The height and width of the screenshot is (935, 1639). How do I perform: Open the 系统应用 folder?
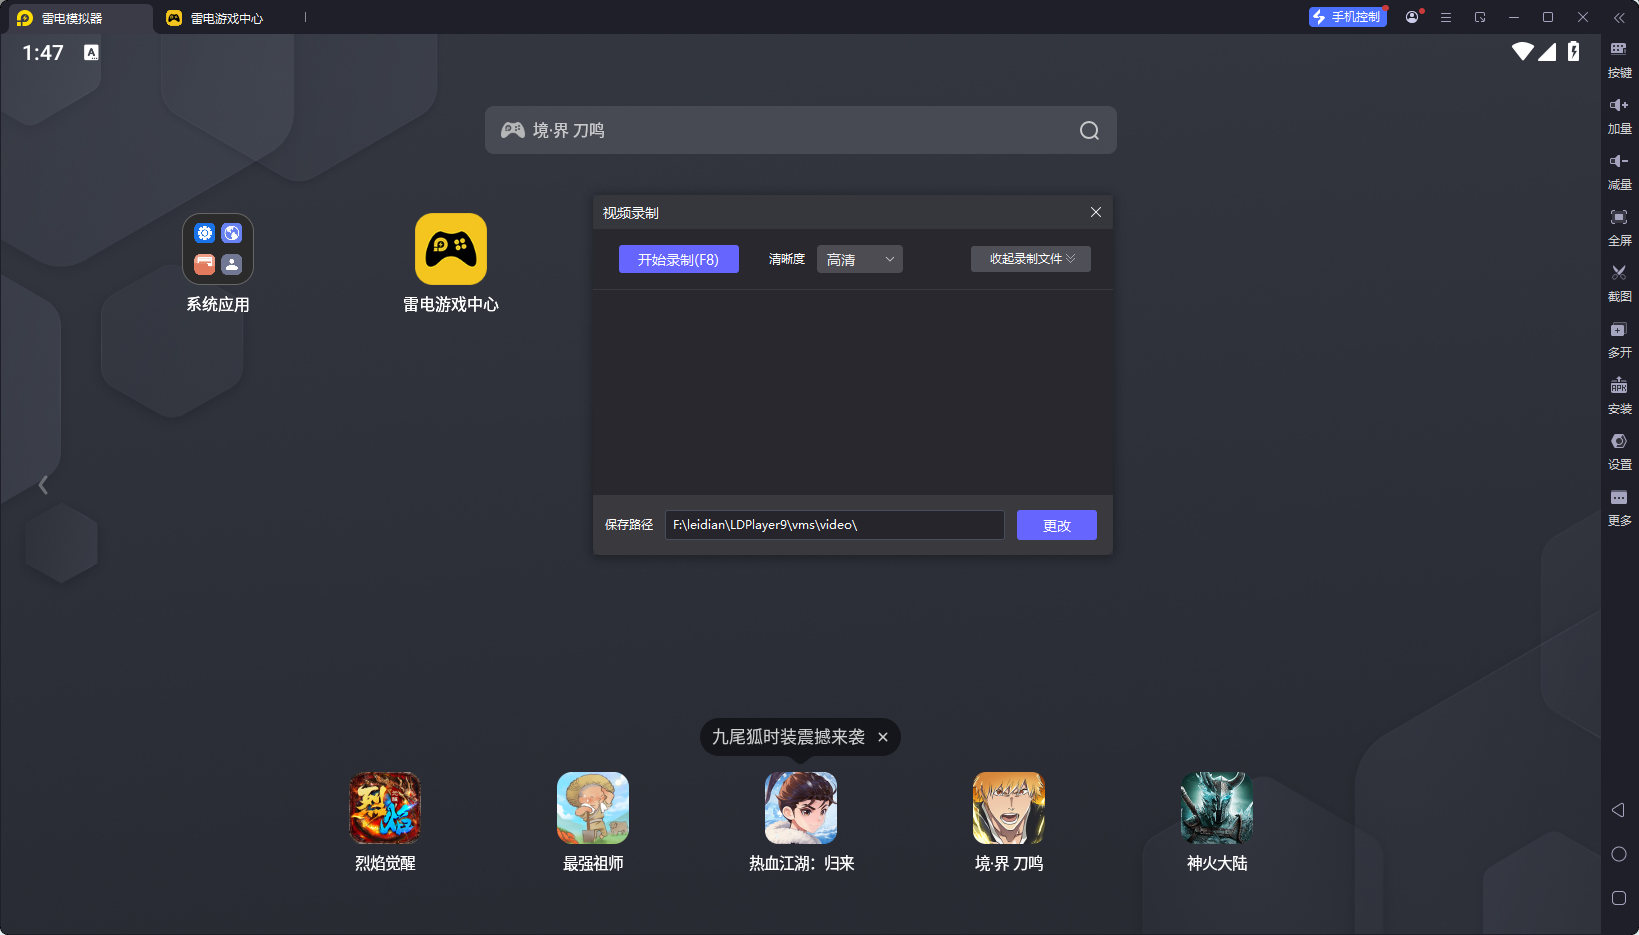(x=218, y=249)
